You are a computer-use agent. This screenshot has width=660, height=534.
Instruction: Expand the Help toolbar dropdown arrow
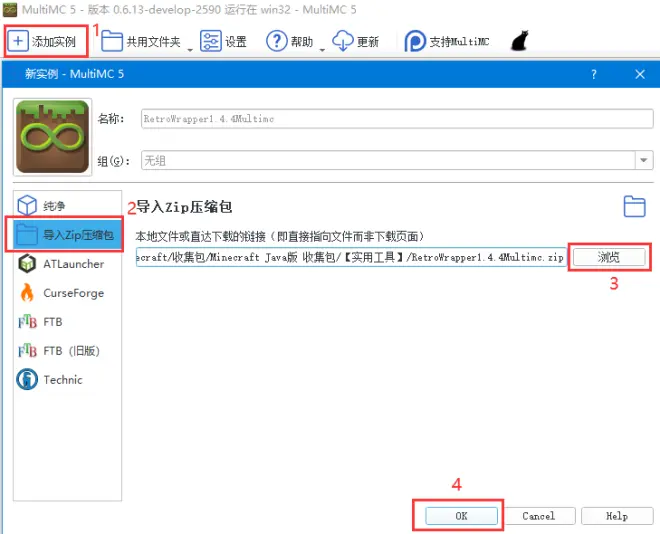tap(322, 50)
